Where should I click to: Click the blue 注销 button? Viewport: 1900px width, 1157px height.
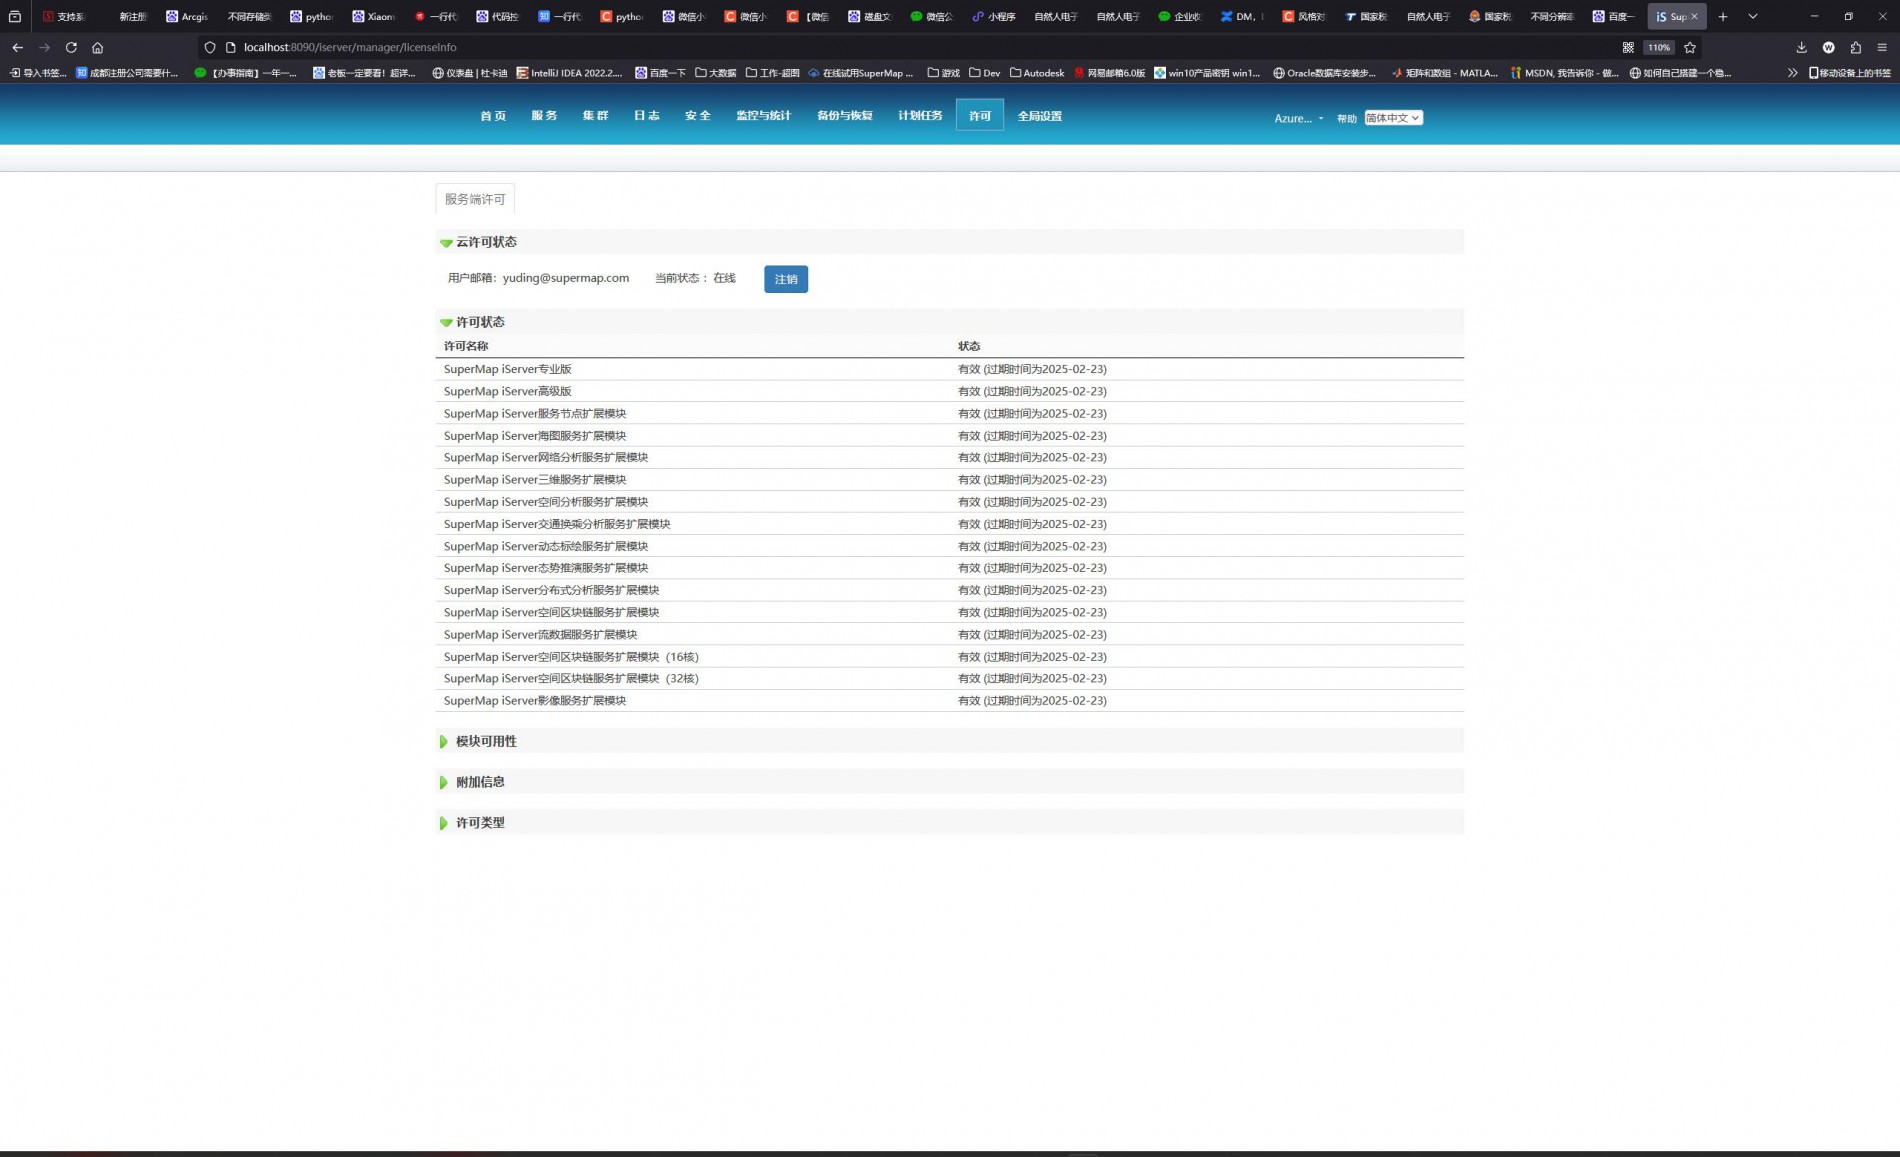pyautogui.click(x=785, y=279)
